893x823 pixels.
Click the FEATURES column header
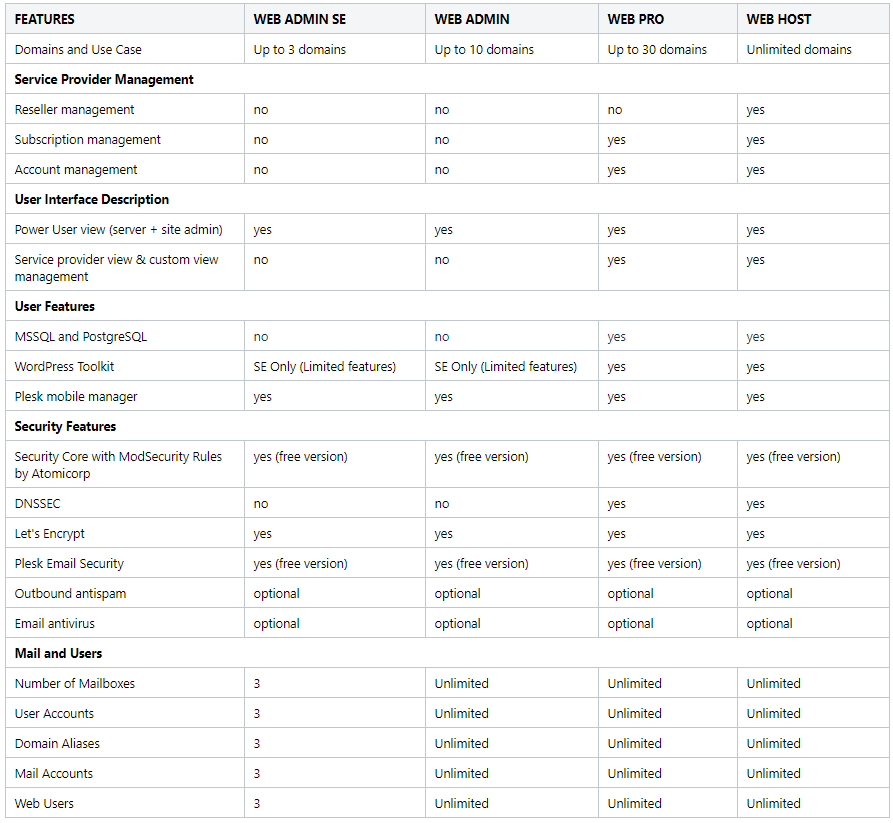coord(45,19)
